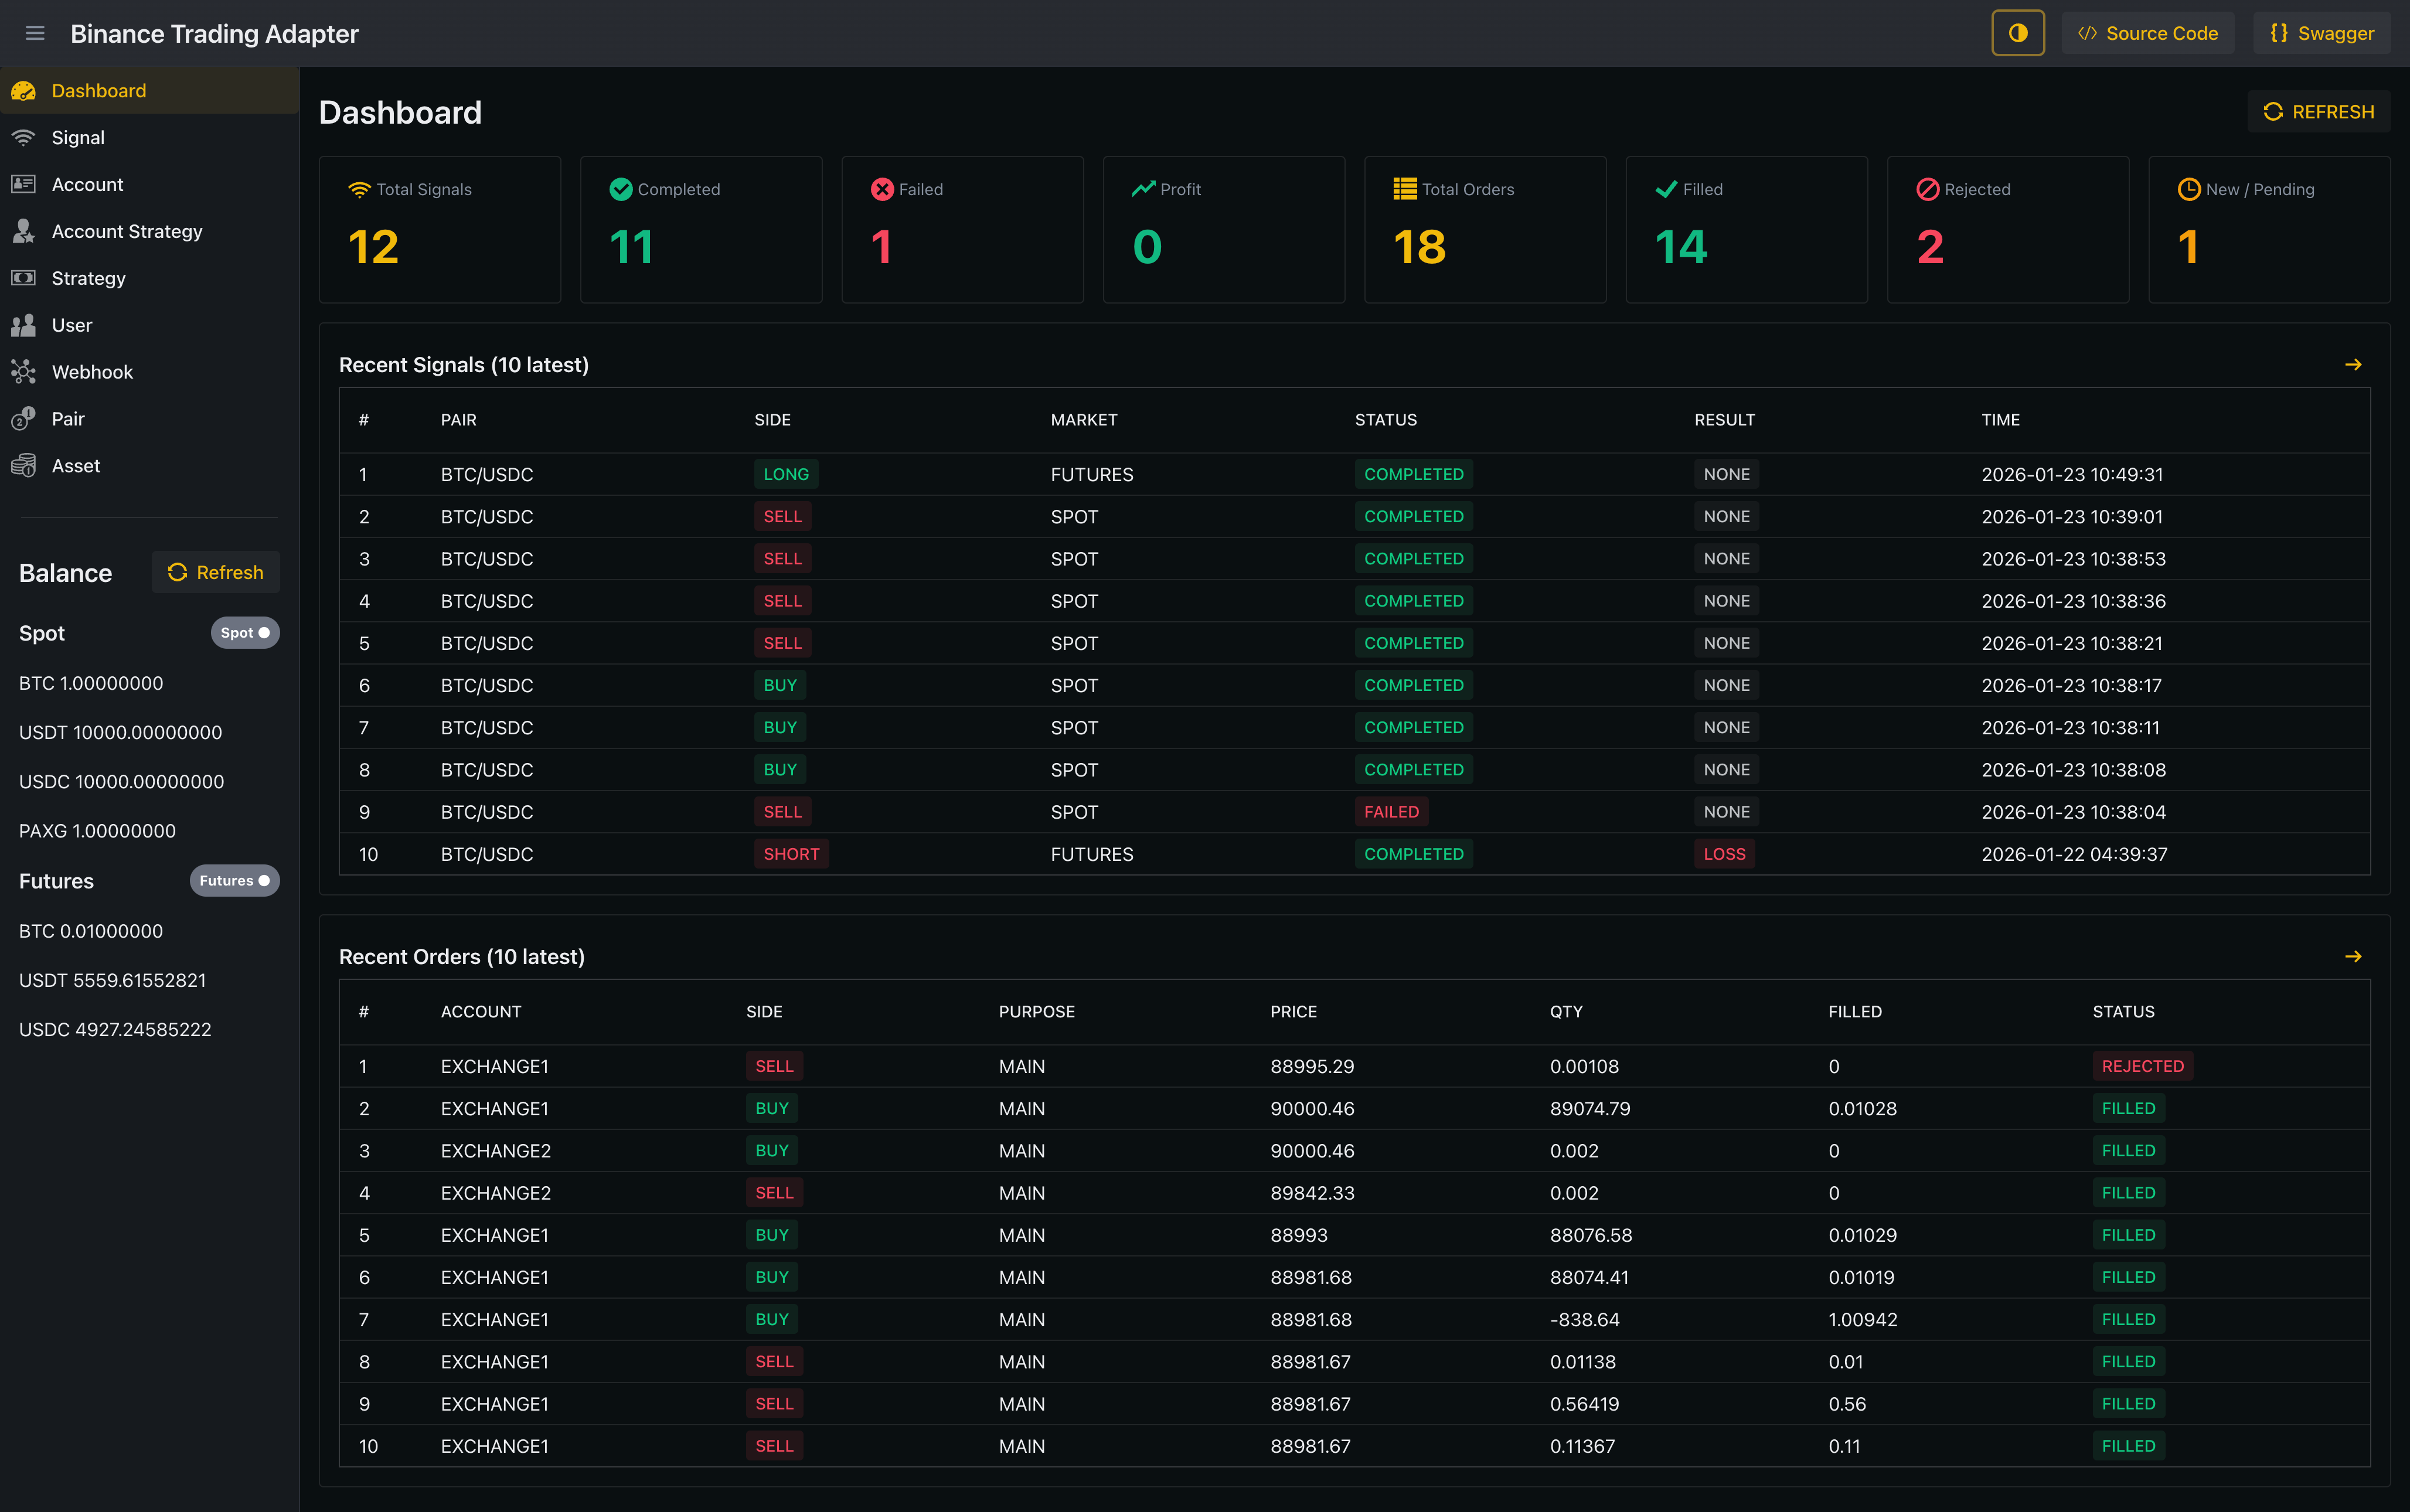Open the Source Code link
This screenshot has width=2410, height=1512.
click(2147, 33)
